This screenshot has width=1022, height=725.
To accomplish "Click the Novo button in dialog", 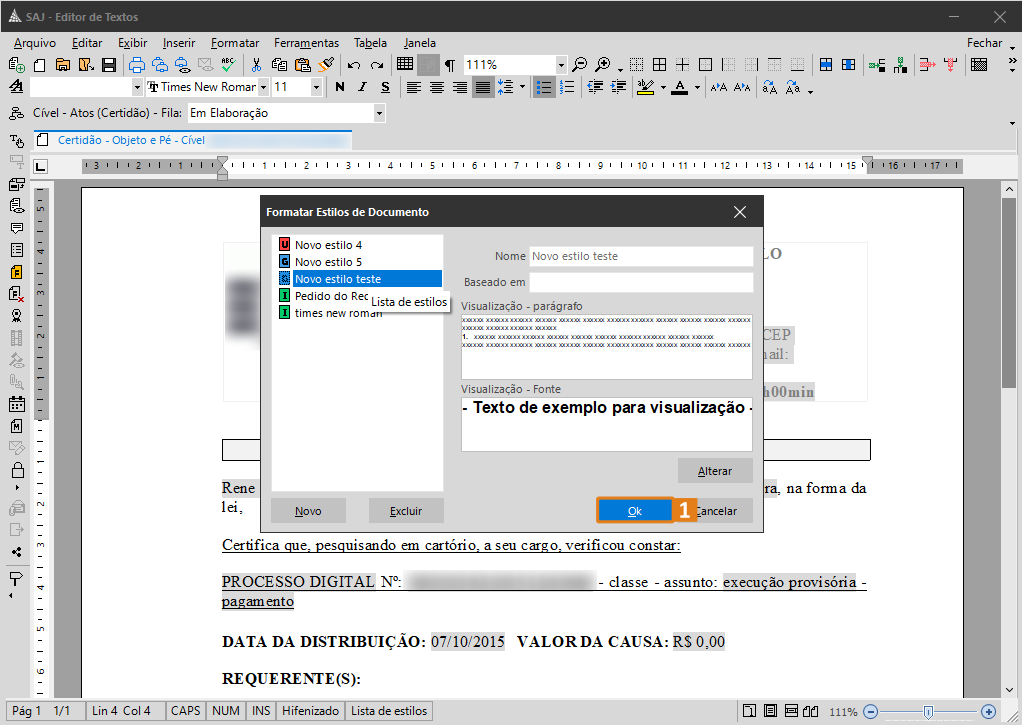I will click(x=308, y=511).
